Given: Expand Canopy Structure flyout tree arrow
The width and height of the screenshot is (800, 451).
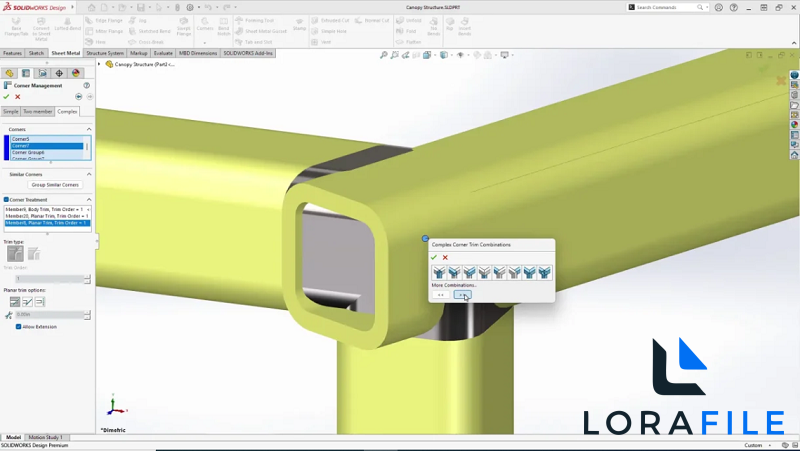Looking at the screenshot, I should [99, 64].
